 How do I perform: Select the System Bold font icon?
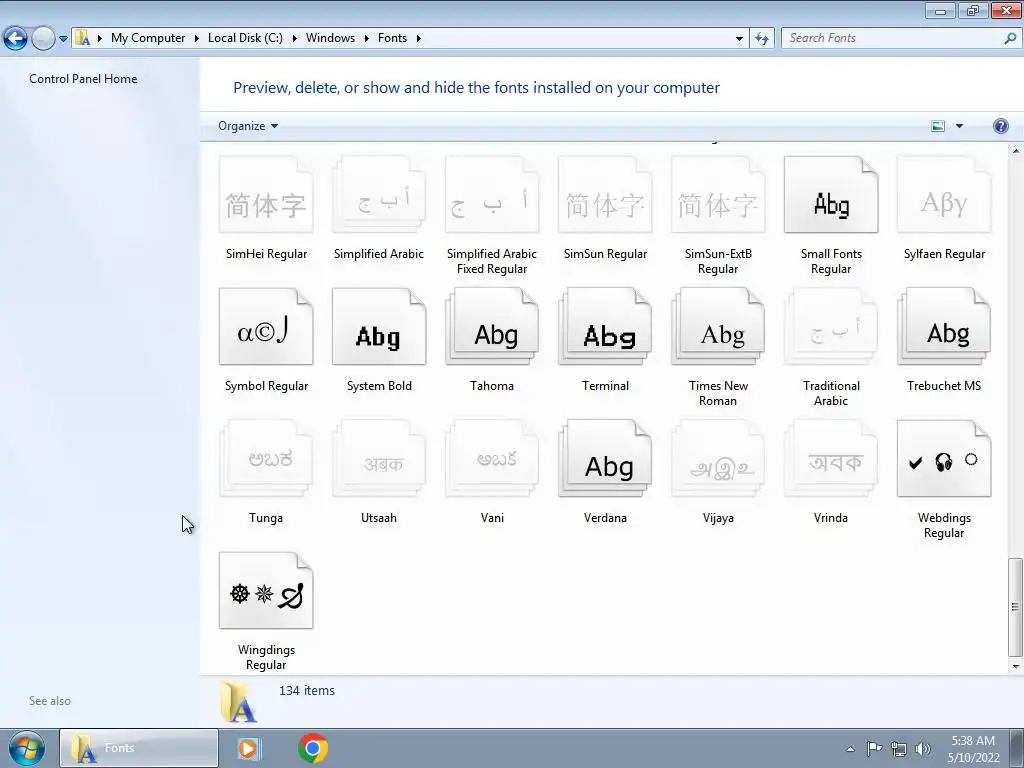click(x=379, y=327)
